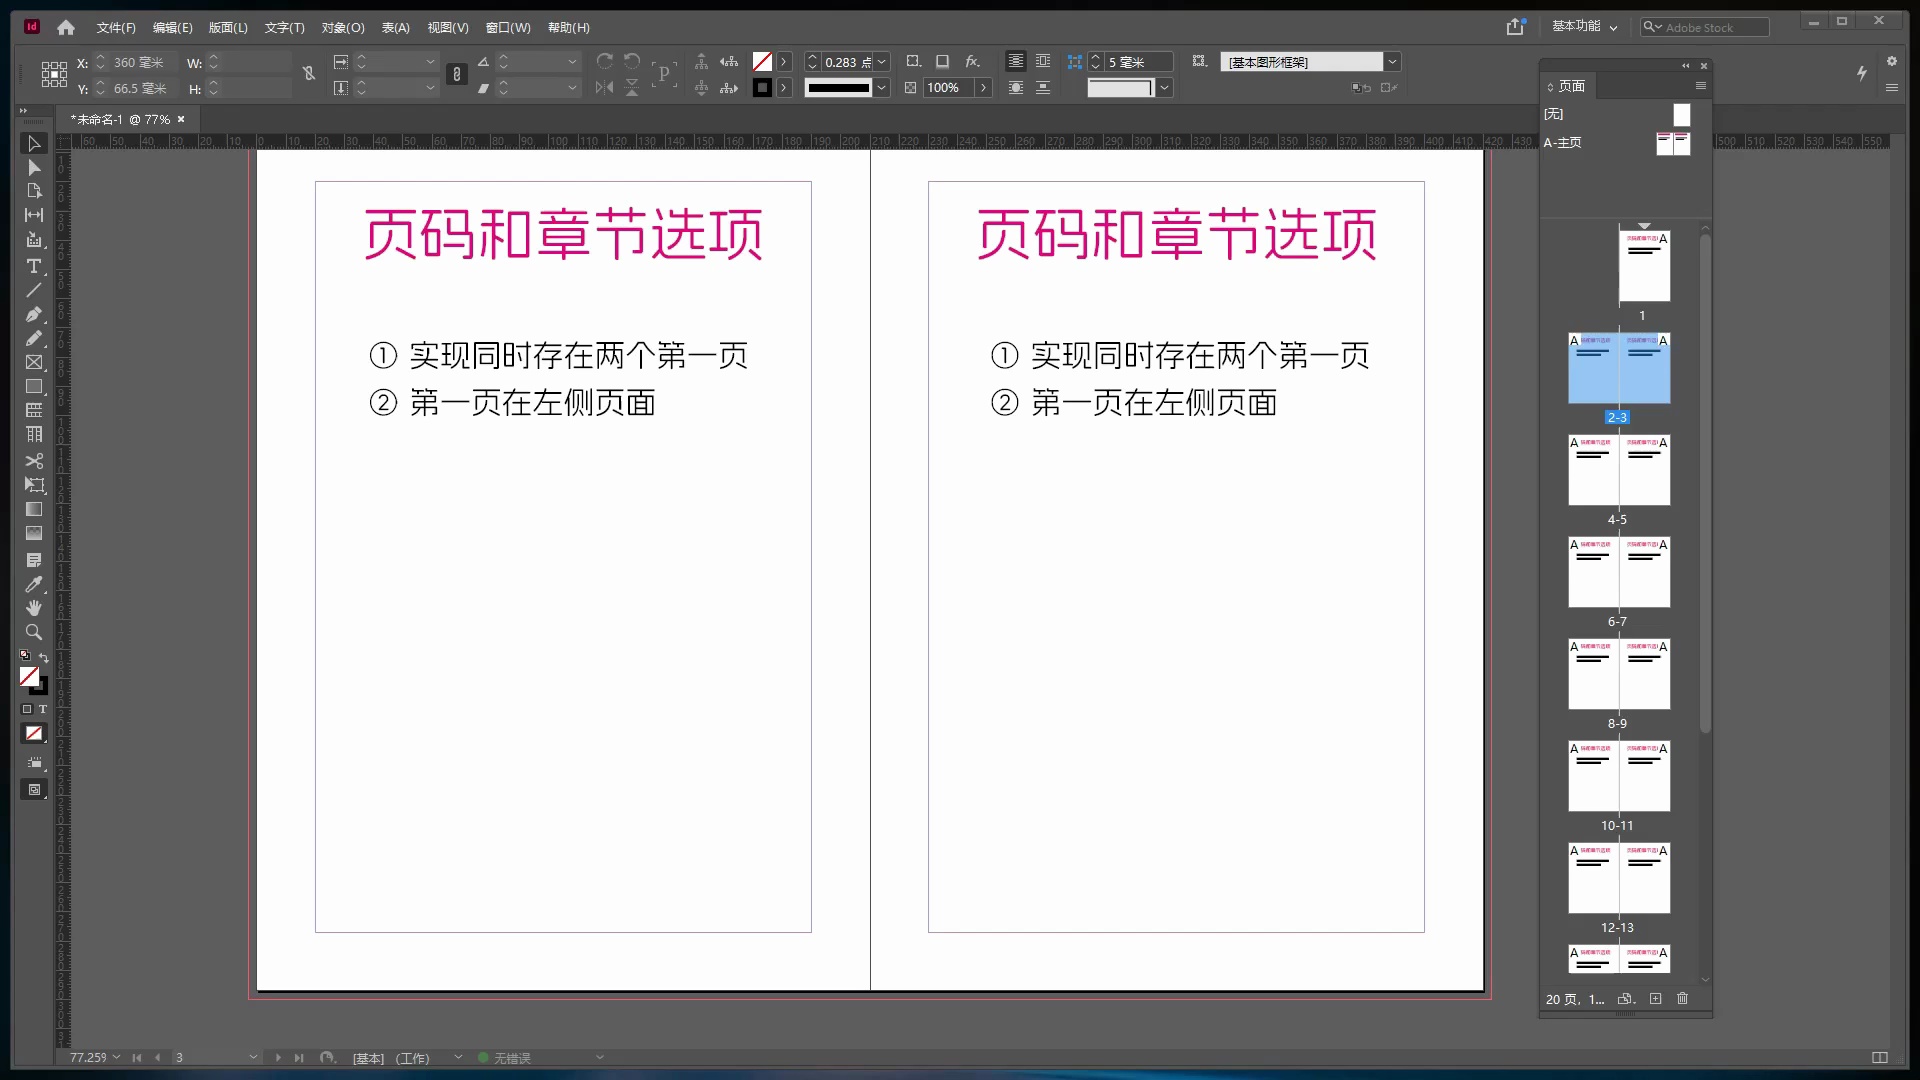The image size is (1920, 1080).
Task: Open the scale X percentage dropdown
Action: pyautogui.click(x=431, y=62)
